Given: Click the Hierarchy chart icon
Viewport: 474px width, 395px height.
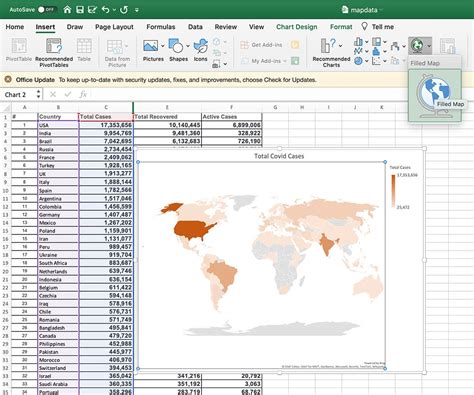Looking at the screenshot, I should tap(376, 42).
